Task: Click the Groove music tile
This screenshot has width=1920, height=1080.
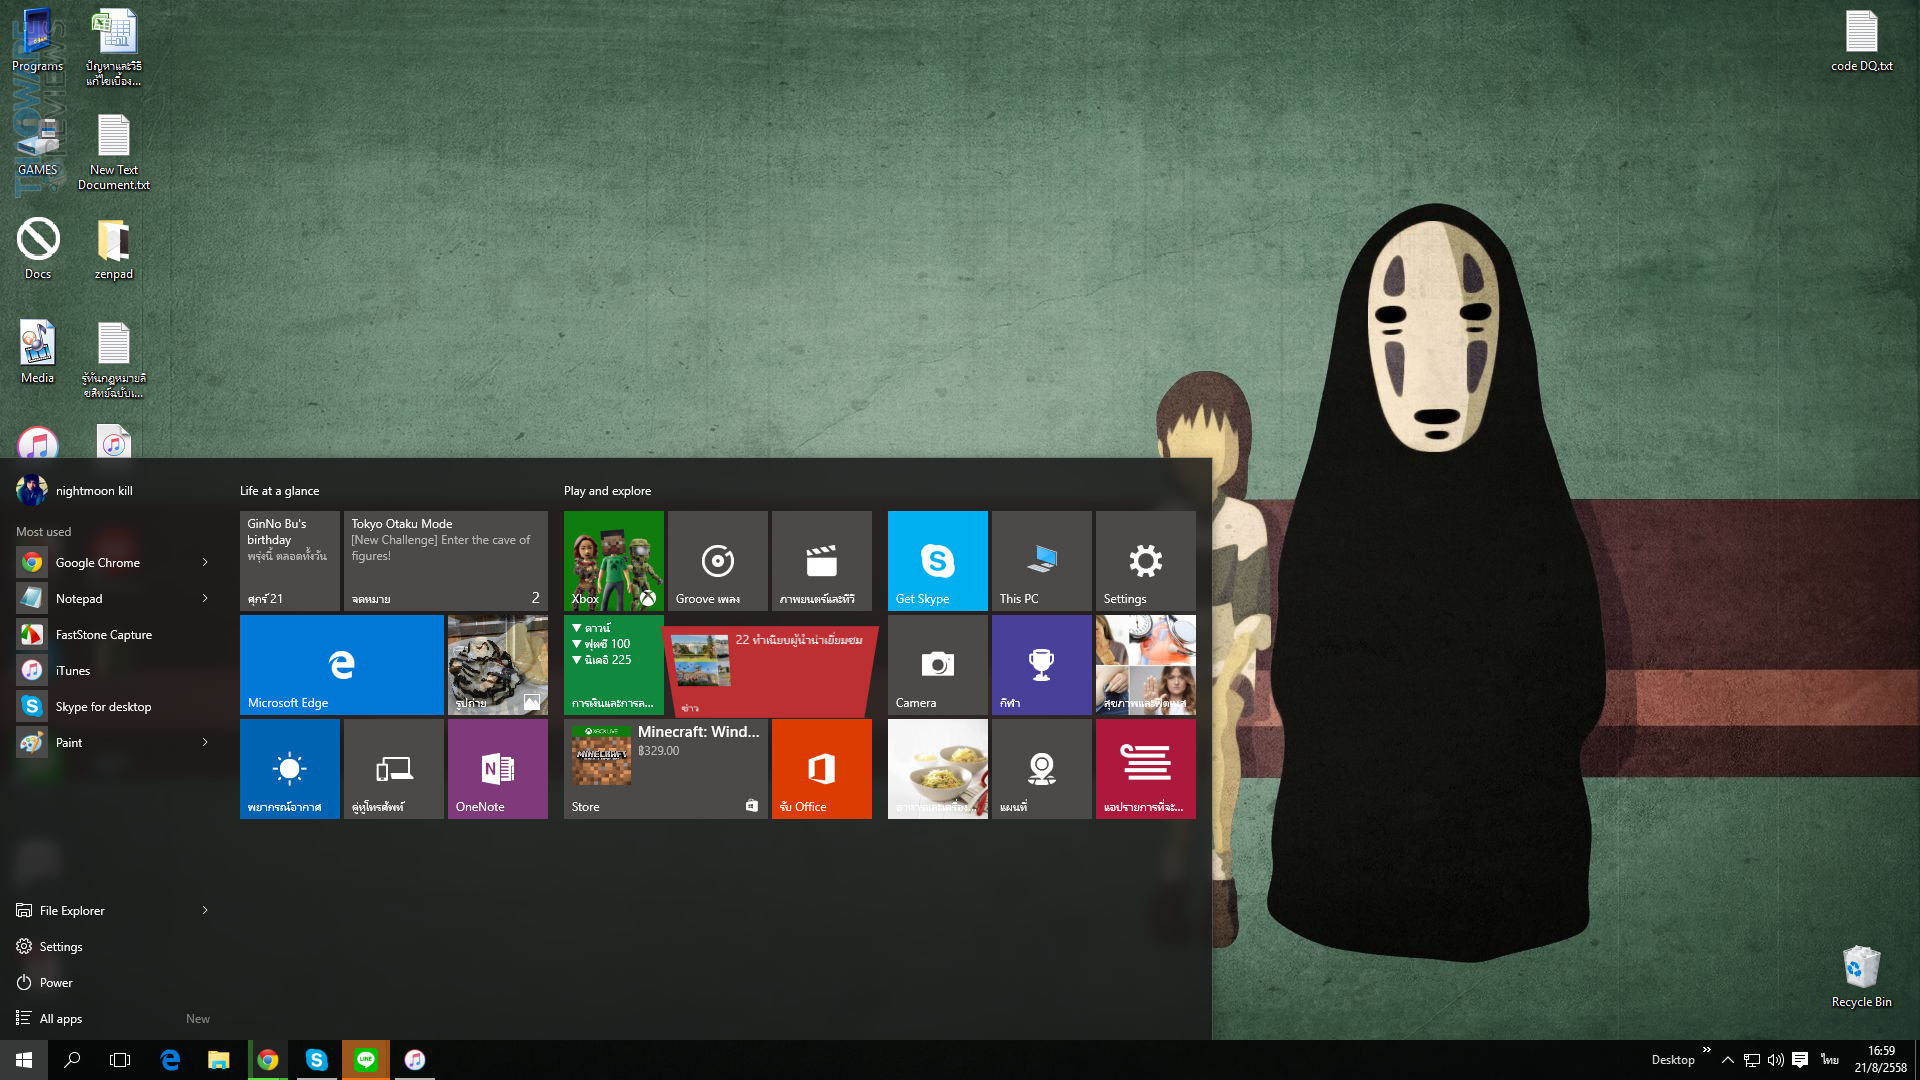Action: coord(717,560)
